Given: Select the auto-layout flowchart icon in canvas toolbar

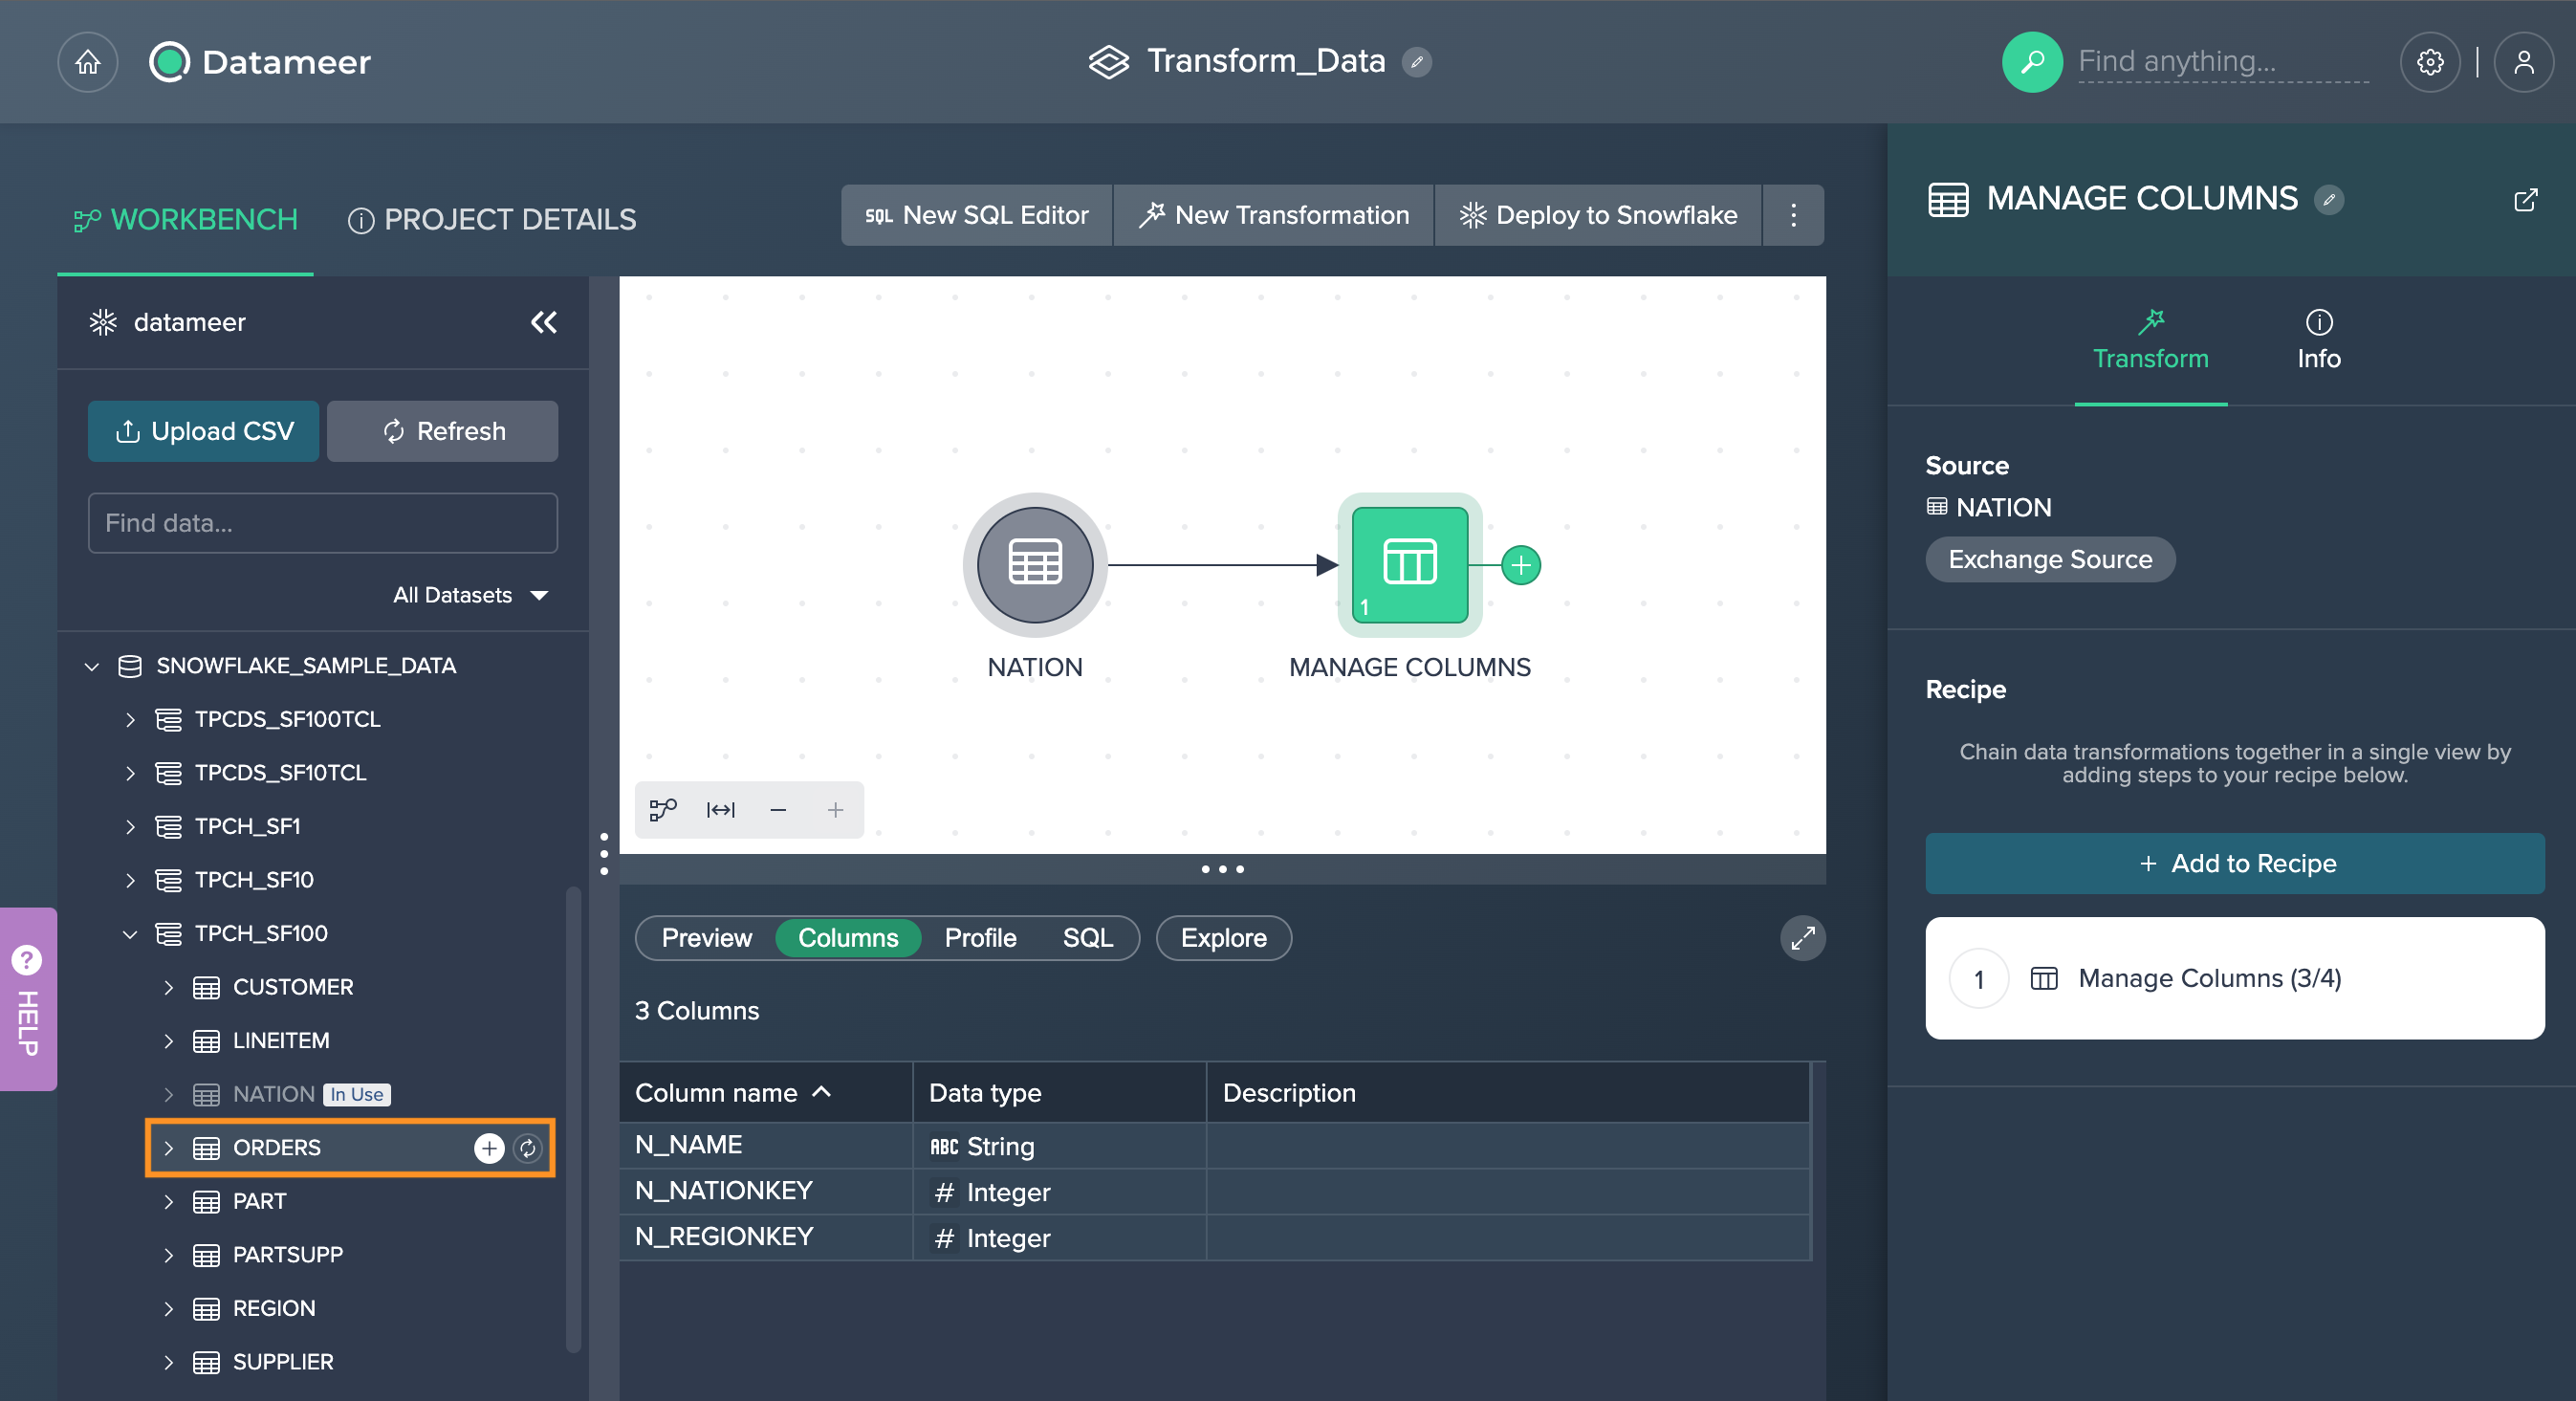Looking at the screenshot, I should [x=663, y=810].
